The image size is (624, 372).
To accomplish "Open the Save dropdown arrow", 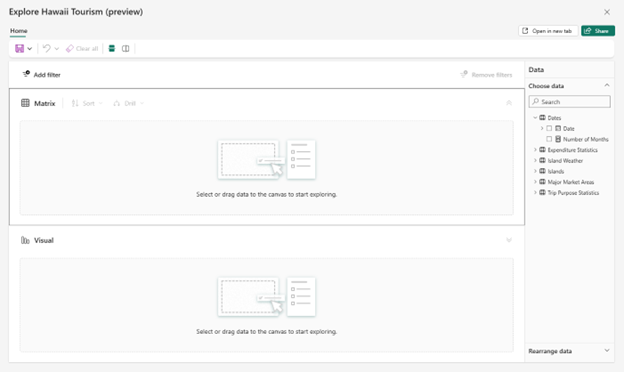I will 30,49.
